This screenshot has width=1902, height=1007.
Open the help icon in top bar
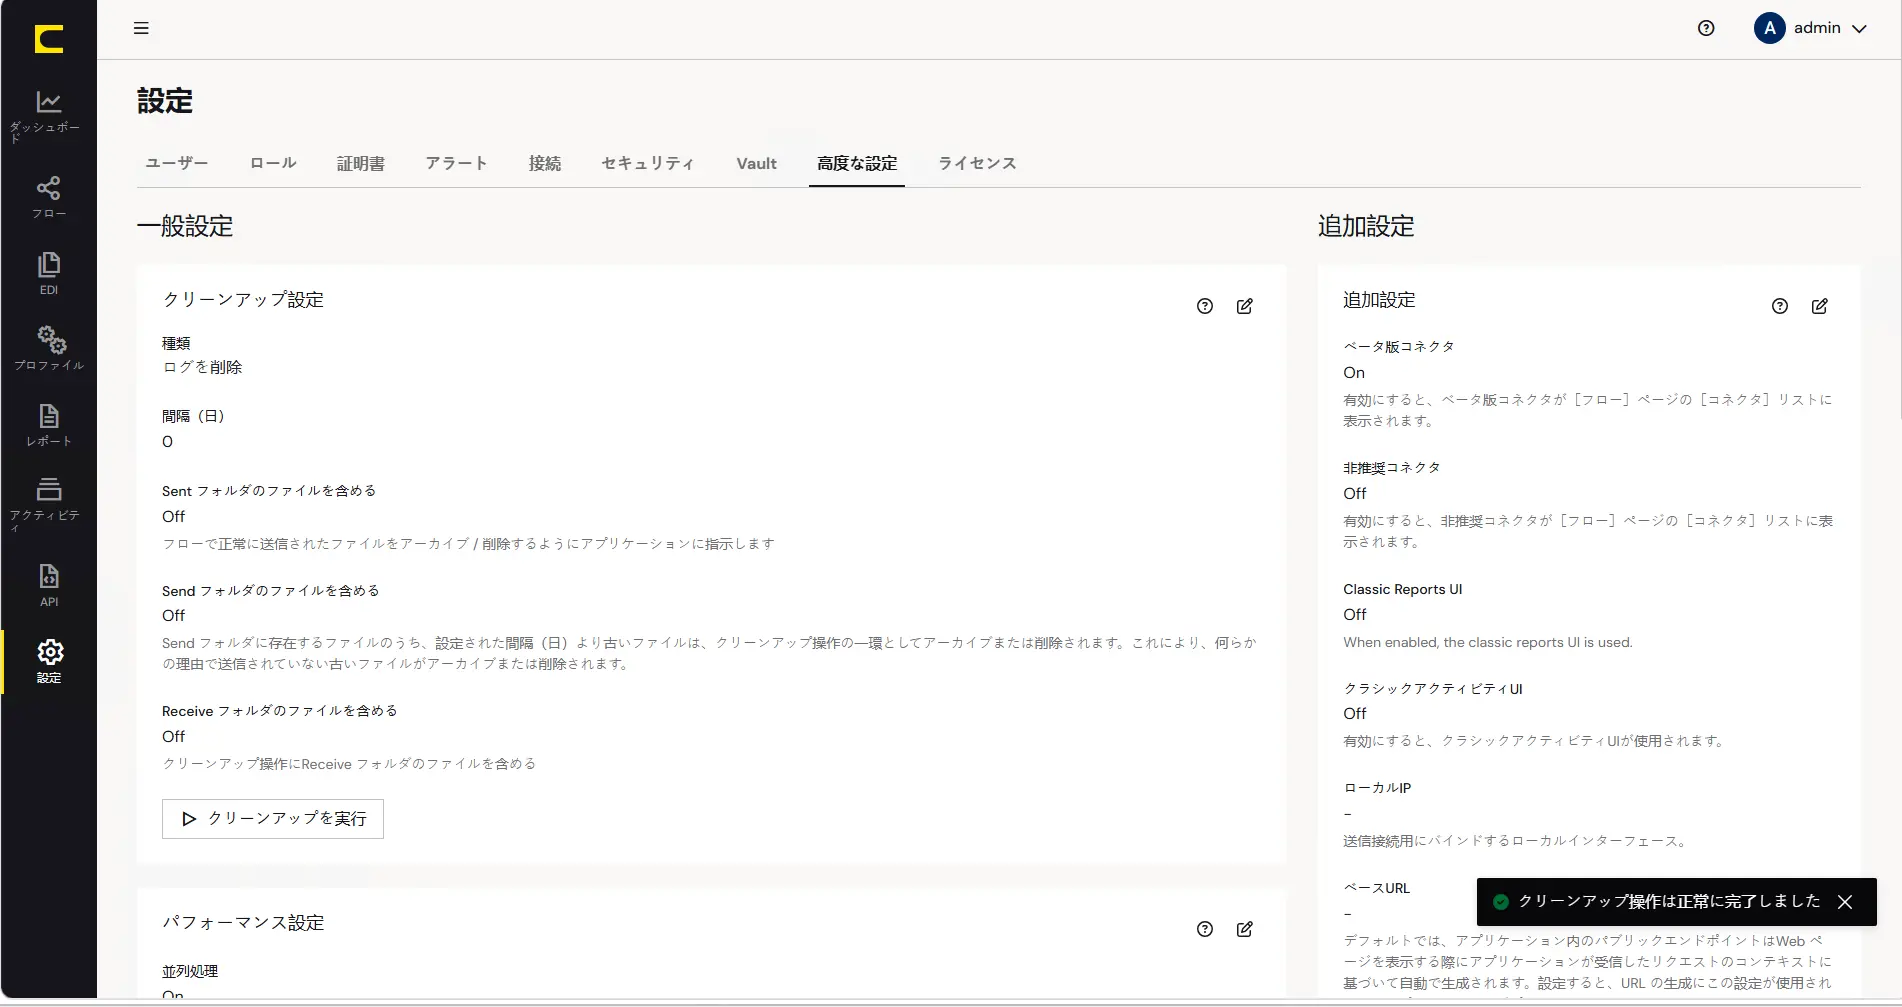[x=1706, y=28]
